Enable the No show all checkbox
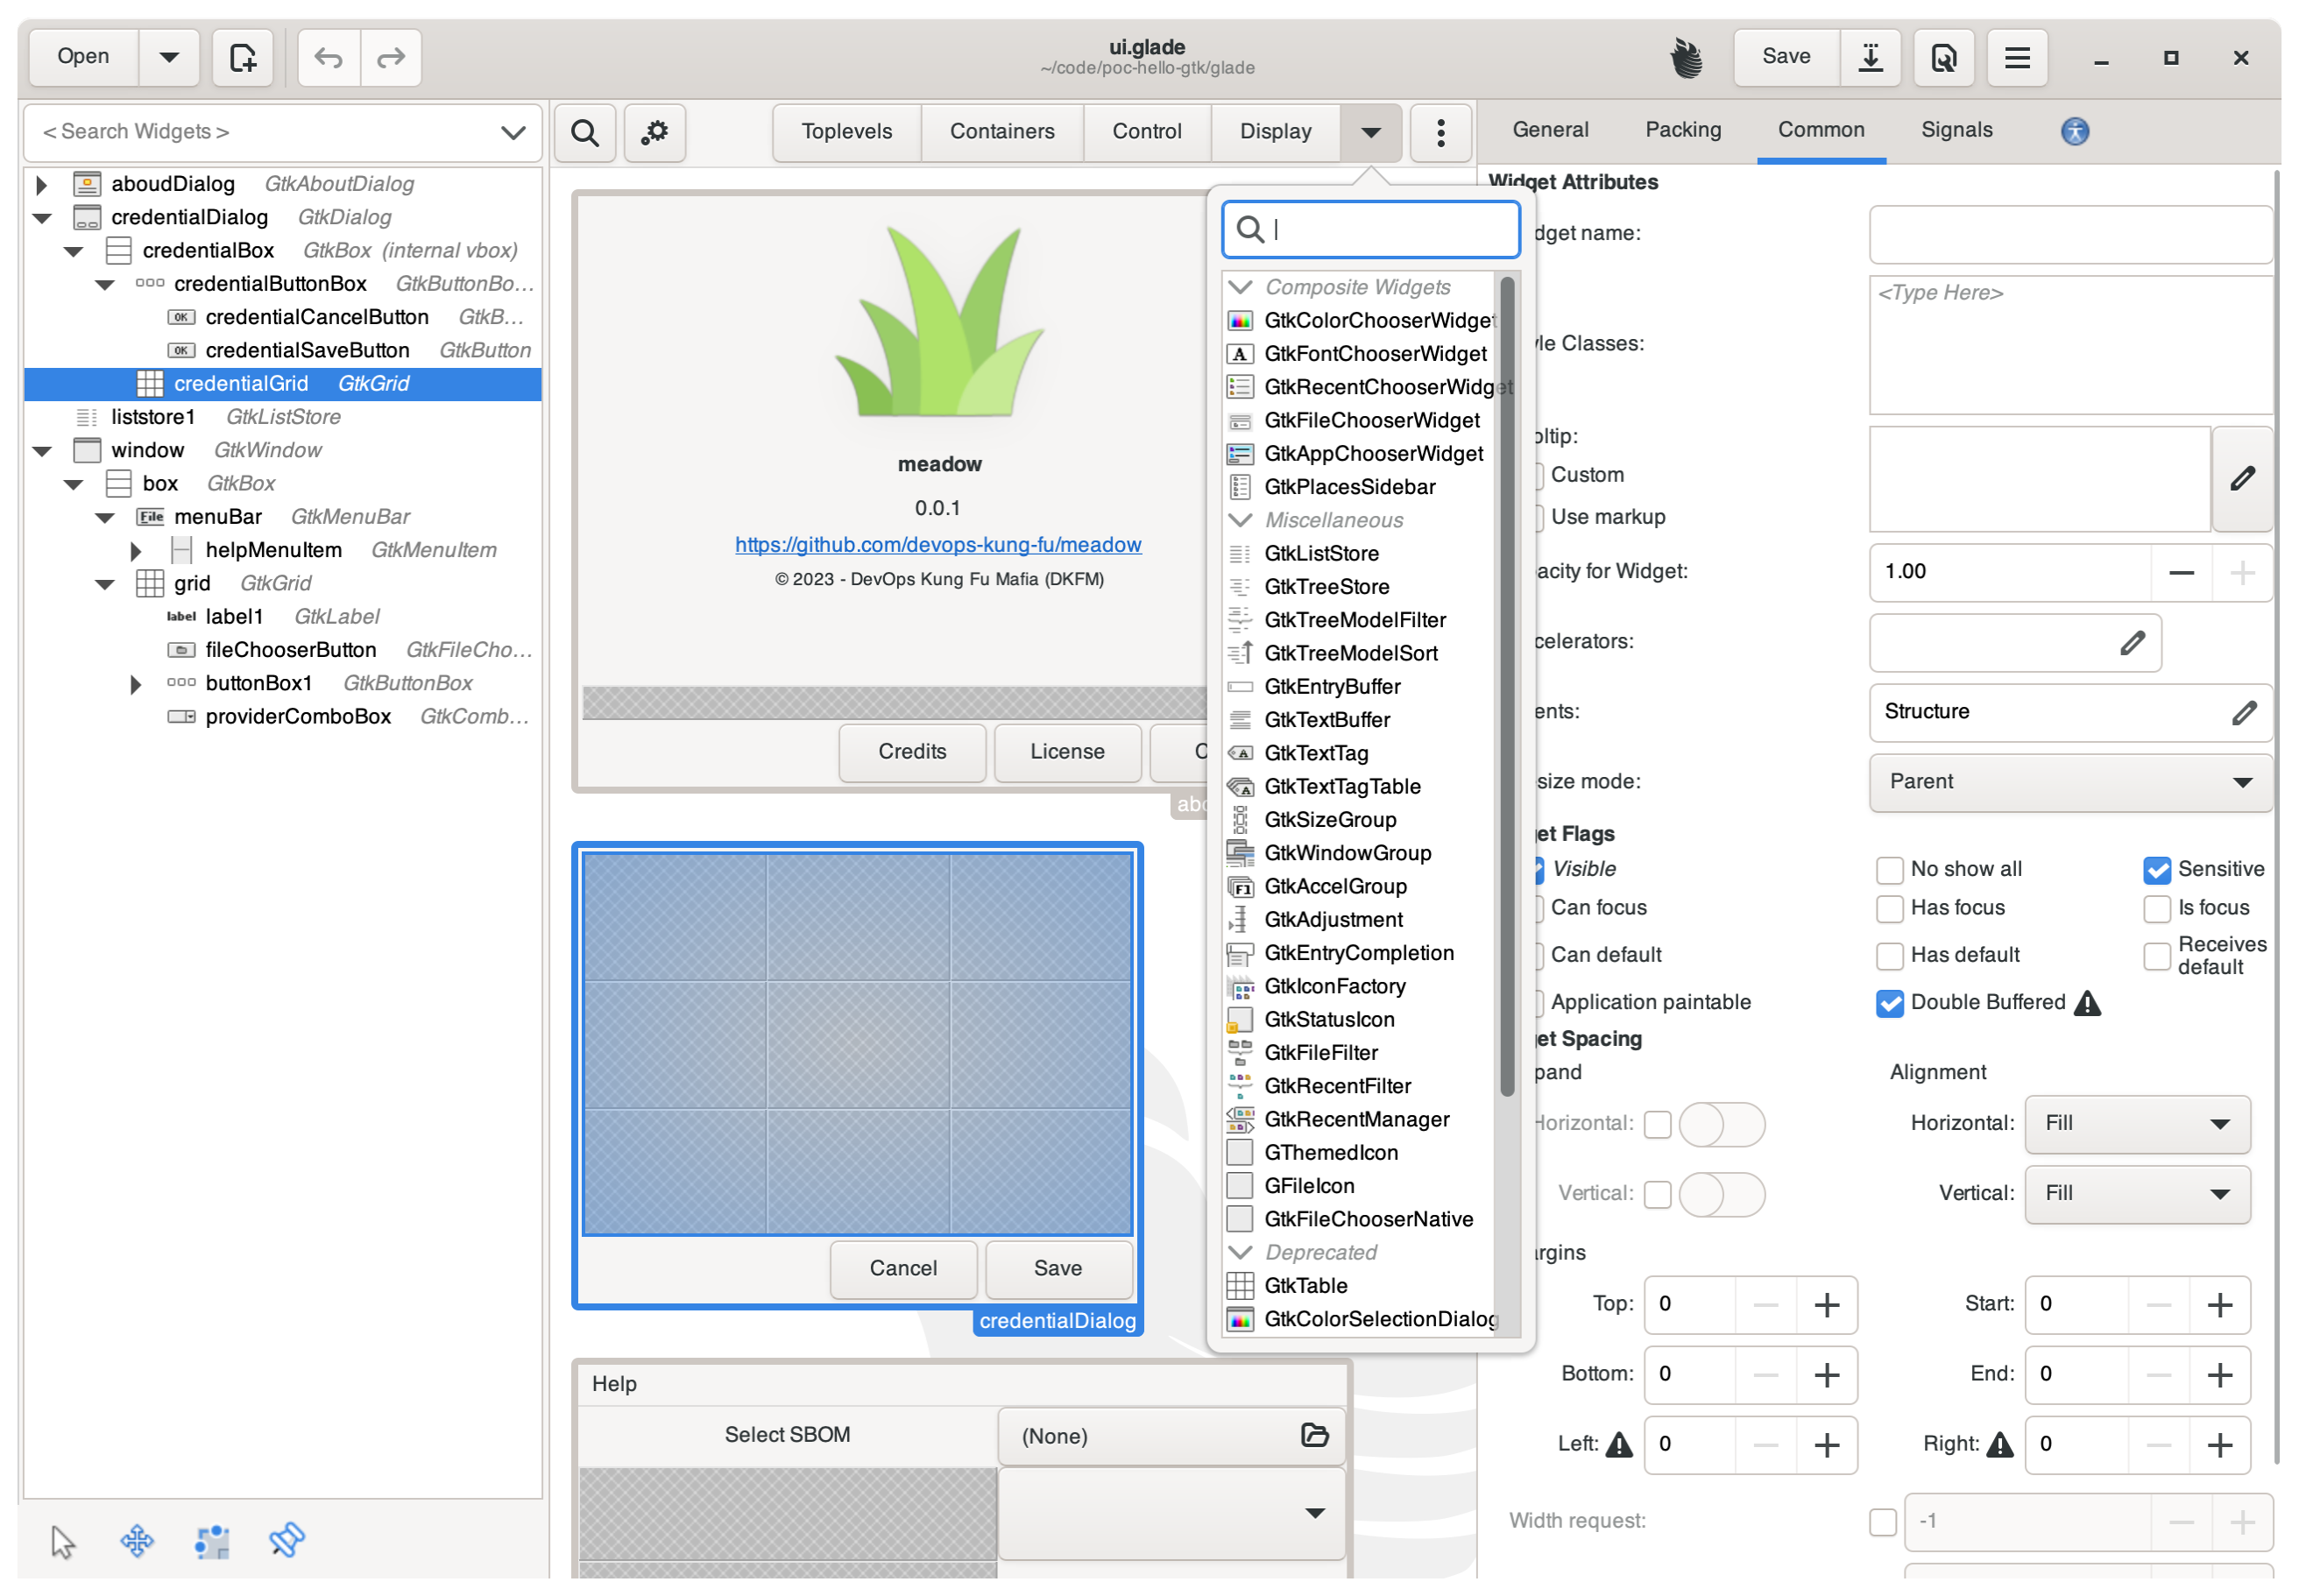This screenshot has width=2306, height=1596. click(1889, 870)
